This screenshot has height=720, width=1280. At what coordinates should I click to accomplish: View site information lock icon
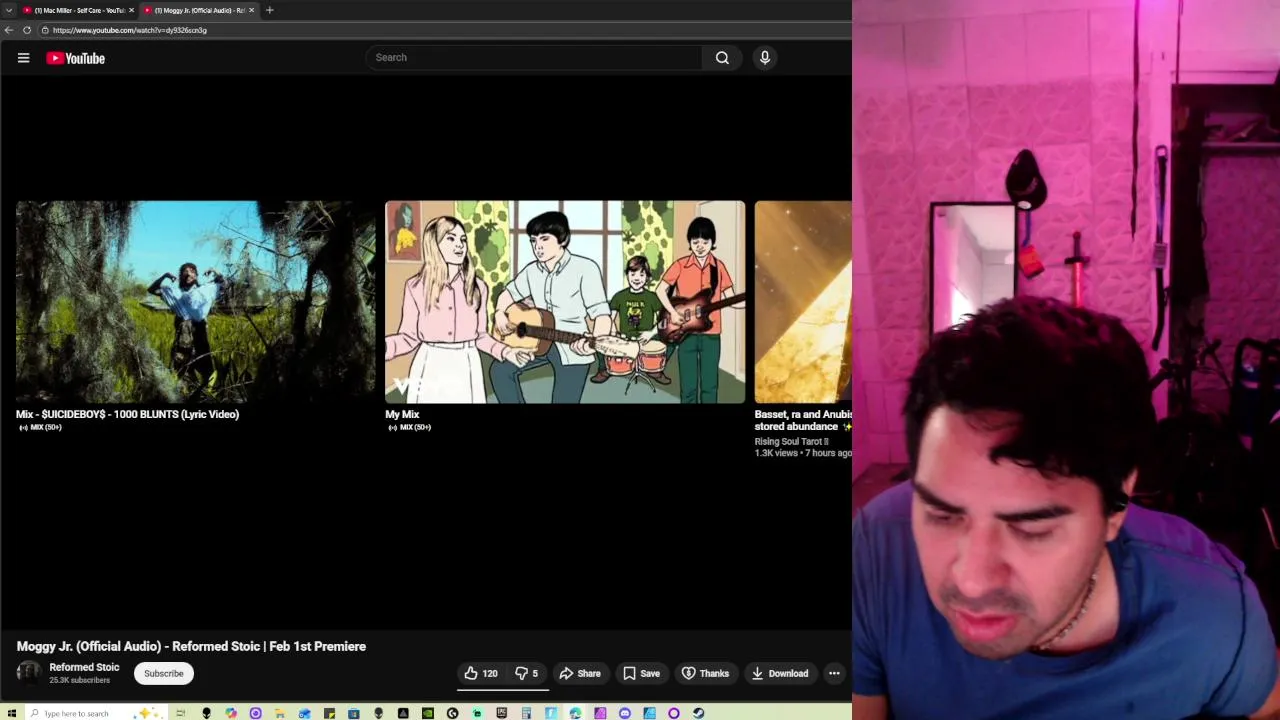[45, 30]
